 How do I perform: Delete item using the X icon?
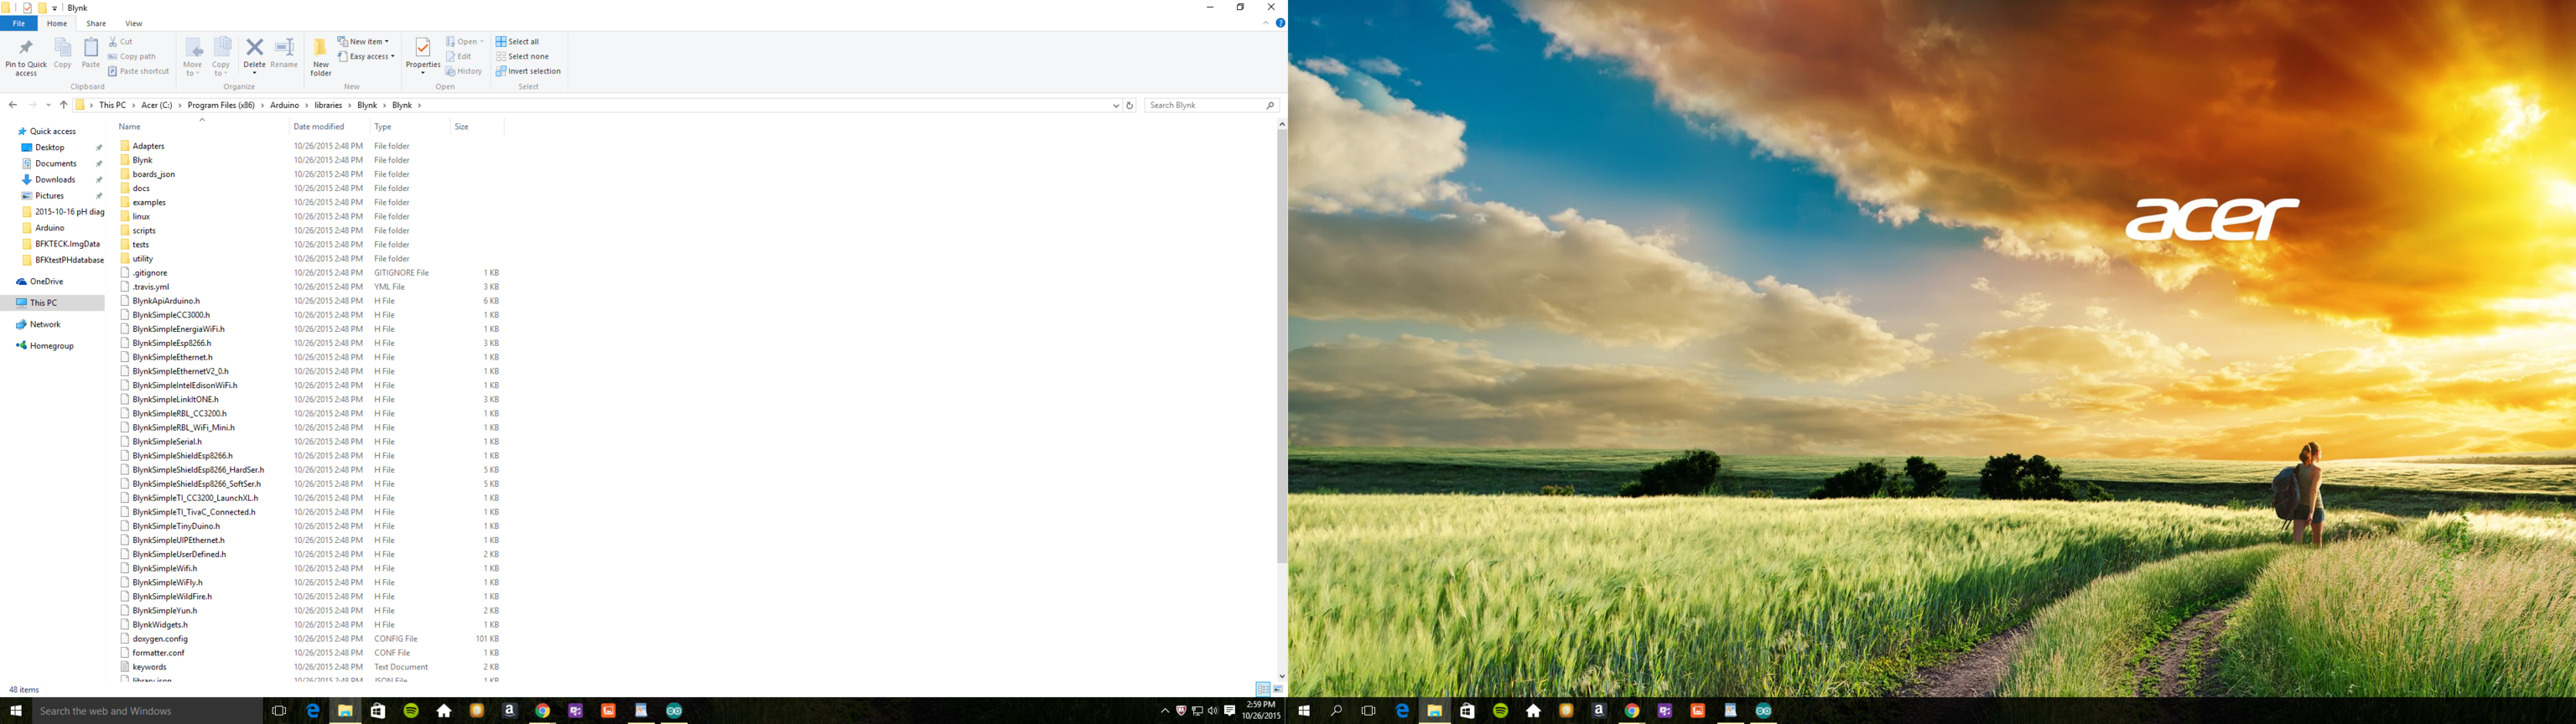point(255,55)
